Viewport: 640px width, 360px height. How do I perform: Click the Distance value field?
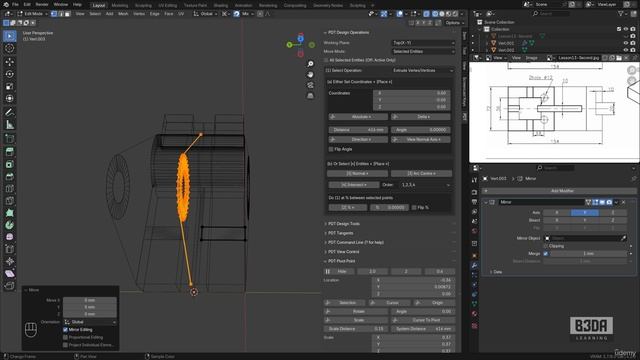pyautogui.click(x=358, y=130)
